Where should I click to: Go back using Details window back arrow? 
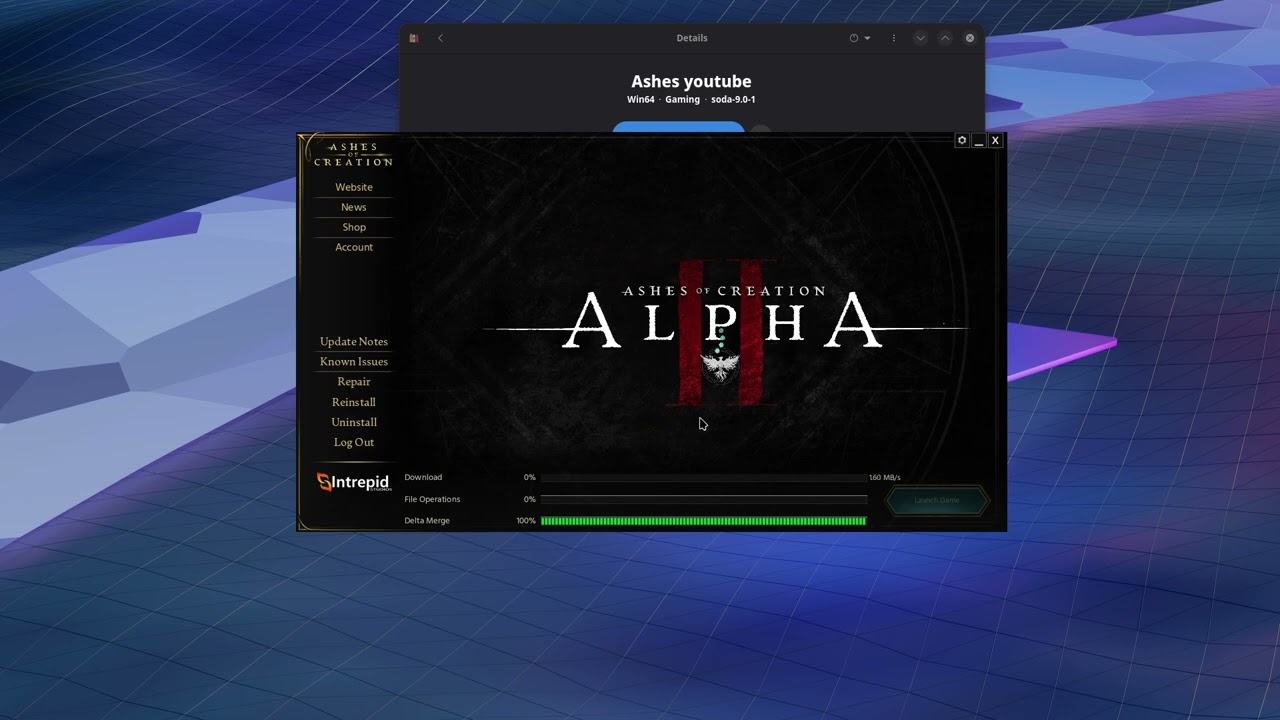[440, 38]
